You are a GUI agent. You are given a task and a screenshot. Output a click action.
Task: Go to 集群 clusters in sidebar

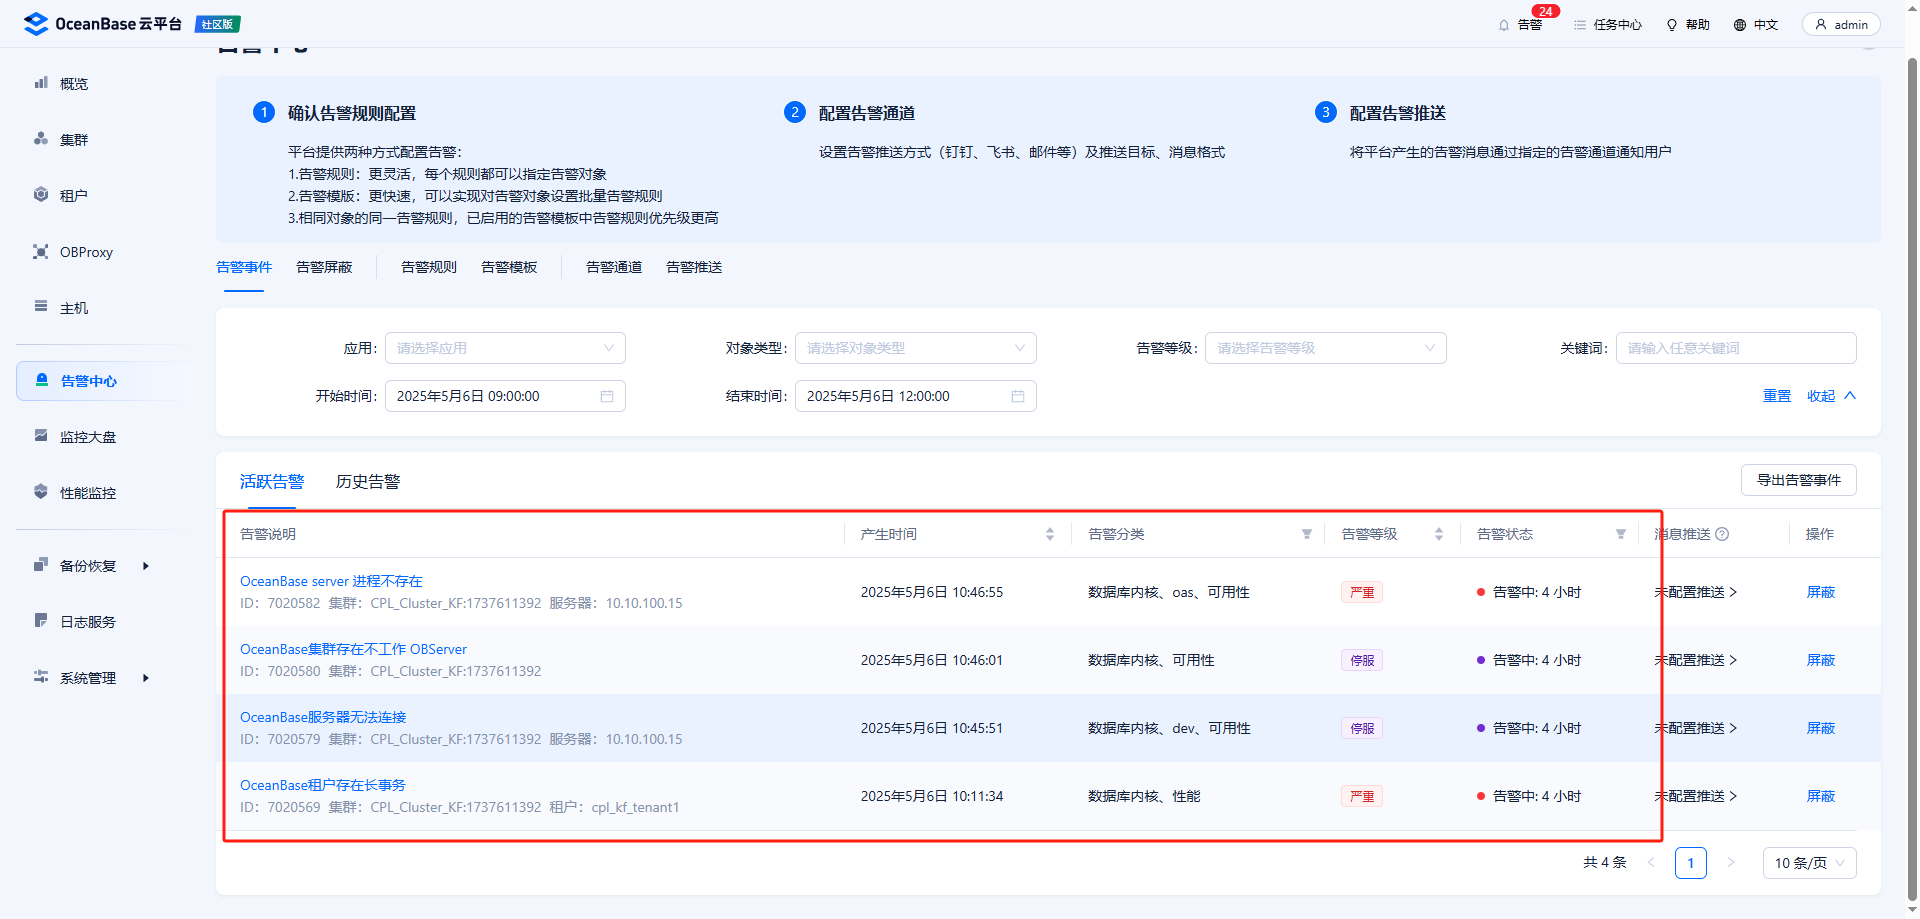(73, 140)
